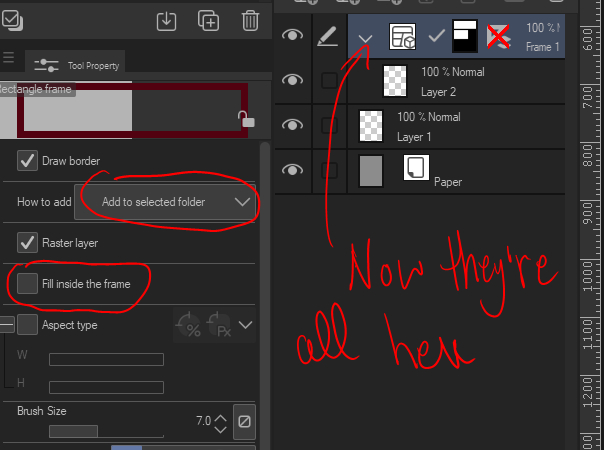The height and width of the screenshot is (450, 604).
Task: Enable the Fill inside the frame checkbox
Action: coord(28,284)
